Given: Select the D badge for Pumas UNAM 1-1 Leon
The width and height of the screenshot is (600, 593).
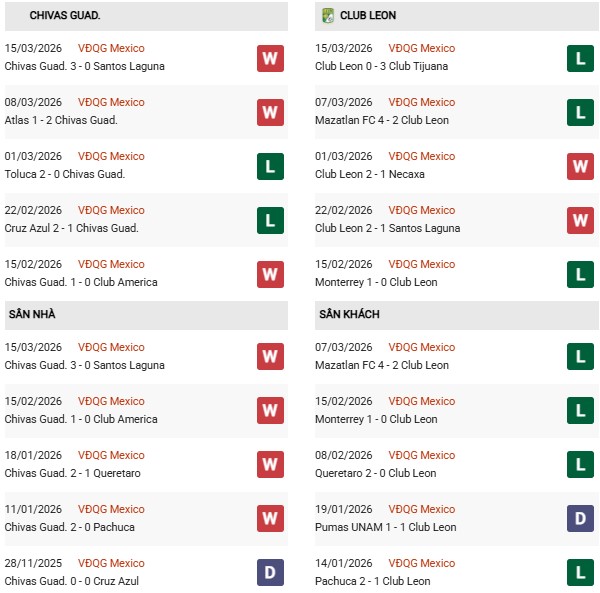Looking at the screenshot, I should (x=581, y=519).
